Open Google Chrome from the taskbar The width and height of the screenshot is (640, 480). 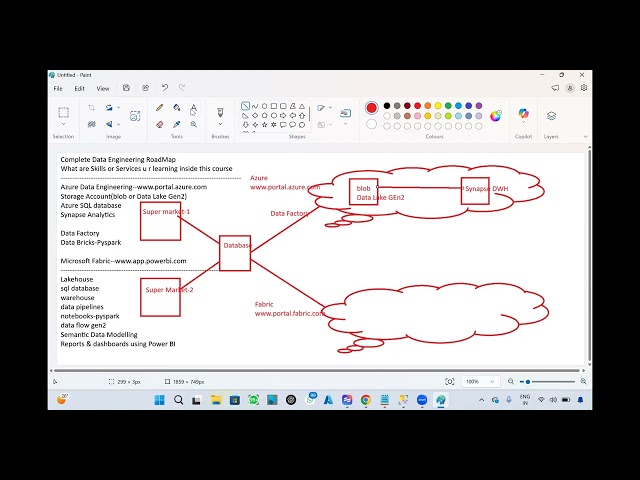(x=366, y=400)
